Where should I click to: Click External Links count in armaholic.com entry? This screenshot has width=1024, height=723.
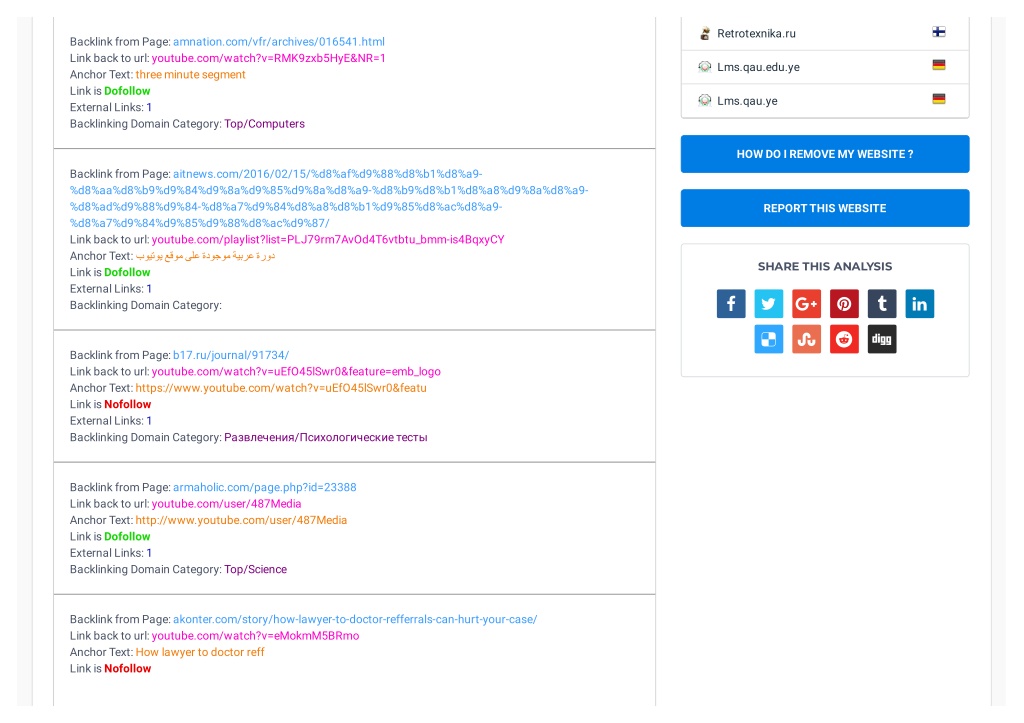tap(149, 553)
